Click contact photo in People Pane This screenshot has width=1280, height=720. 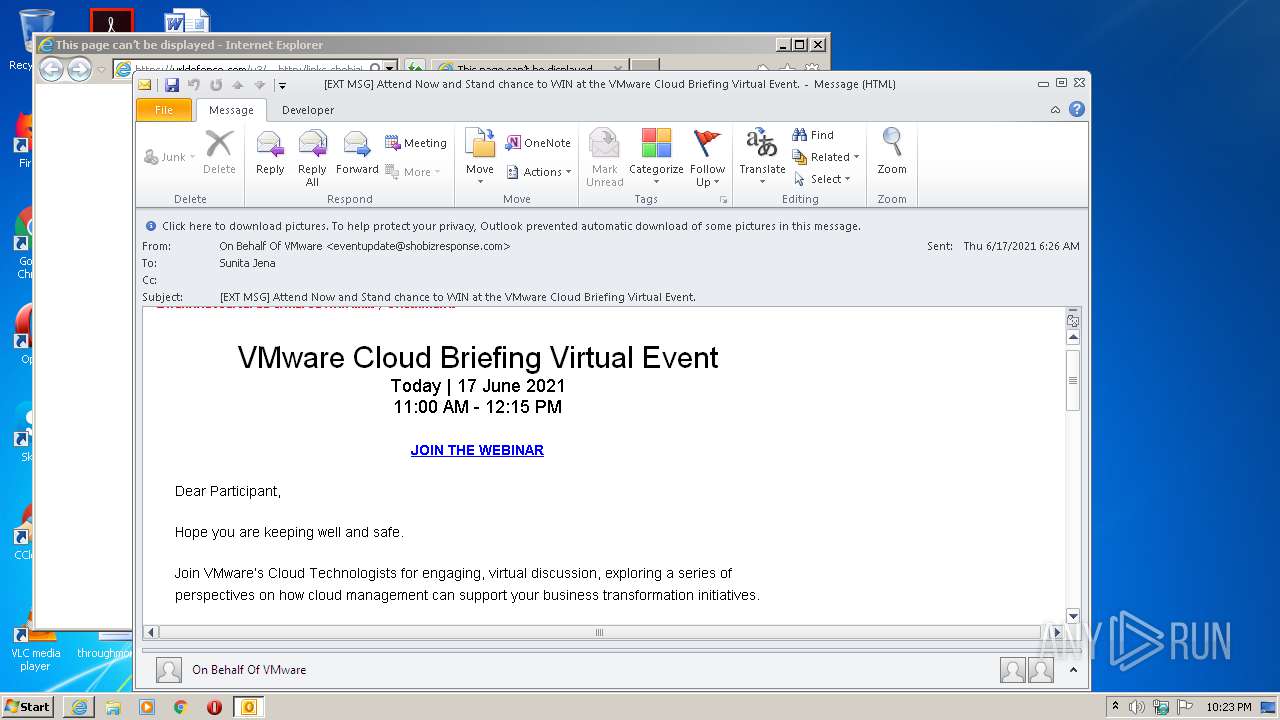pyautogui.click(x=169, y=670)
